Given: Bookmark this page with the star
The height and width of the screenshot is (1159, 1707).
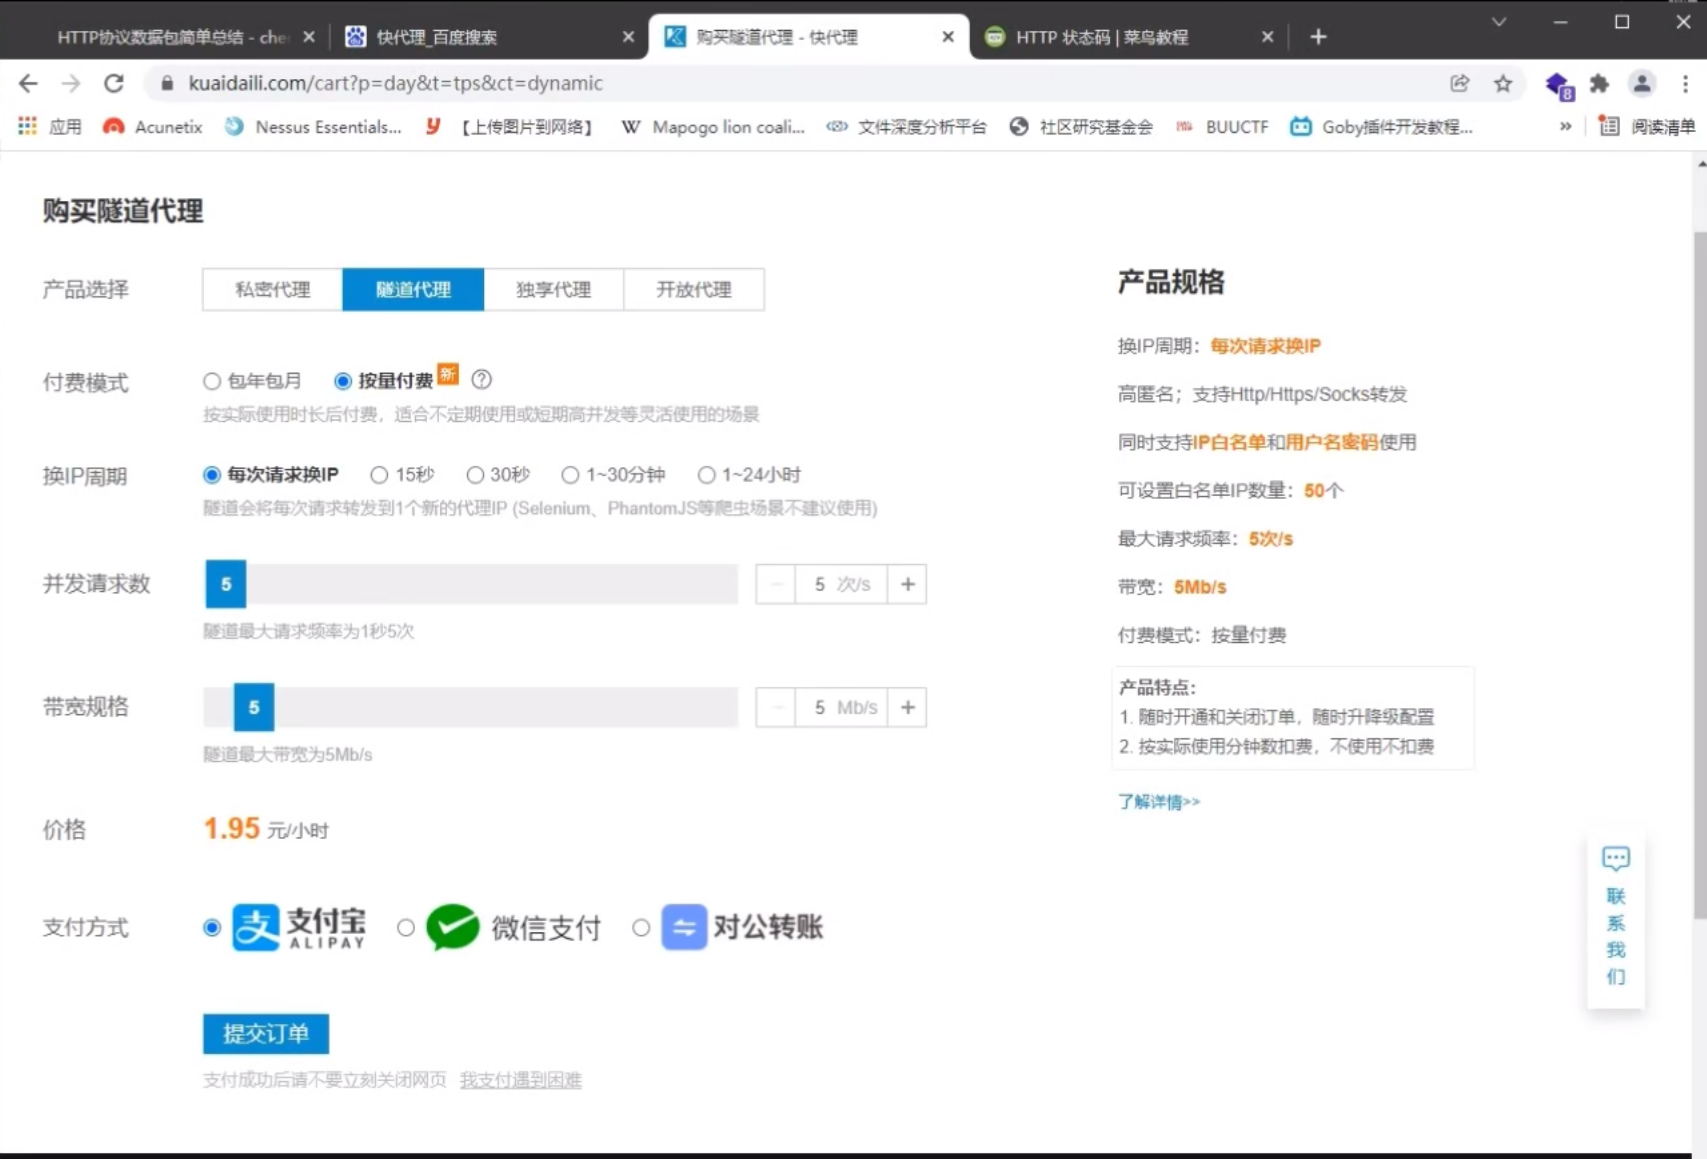Looking at the screenshot, I should (1503, 83).
